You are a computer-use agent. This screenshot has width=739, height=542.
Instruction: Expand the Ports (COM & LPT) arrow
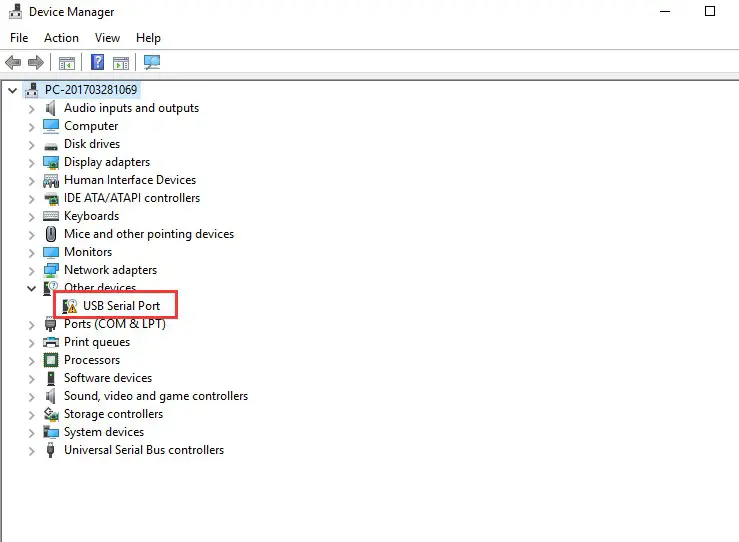[x=32, y=325]
